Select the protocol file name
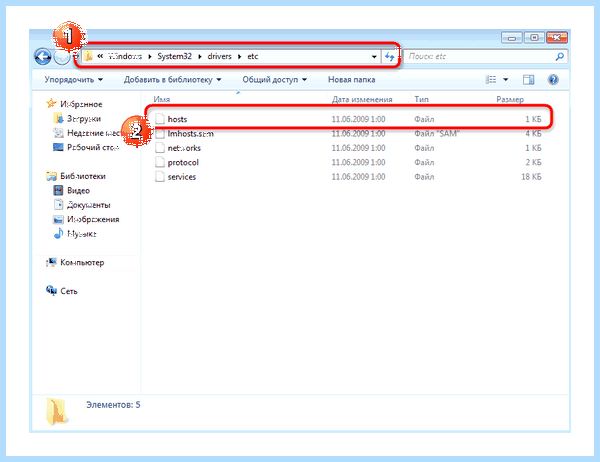The width and height of the screenshot is (600, 462). point(183,163)
